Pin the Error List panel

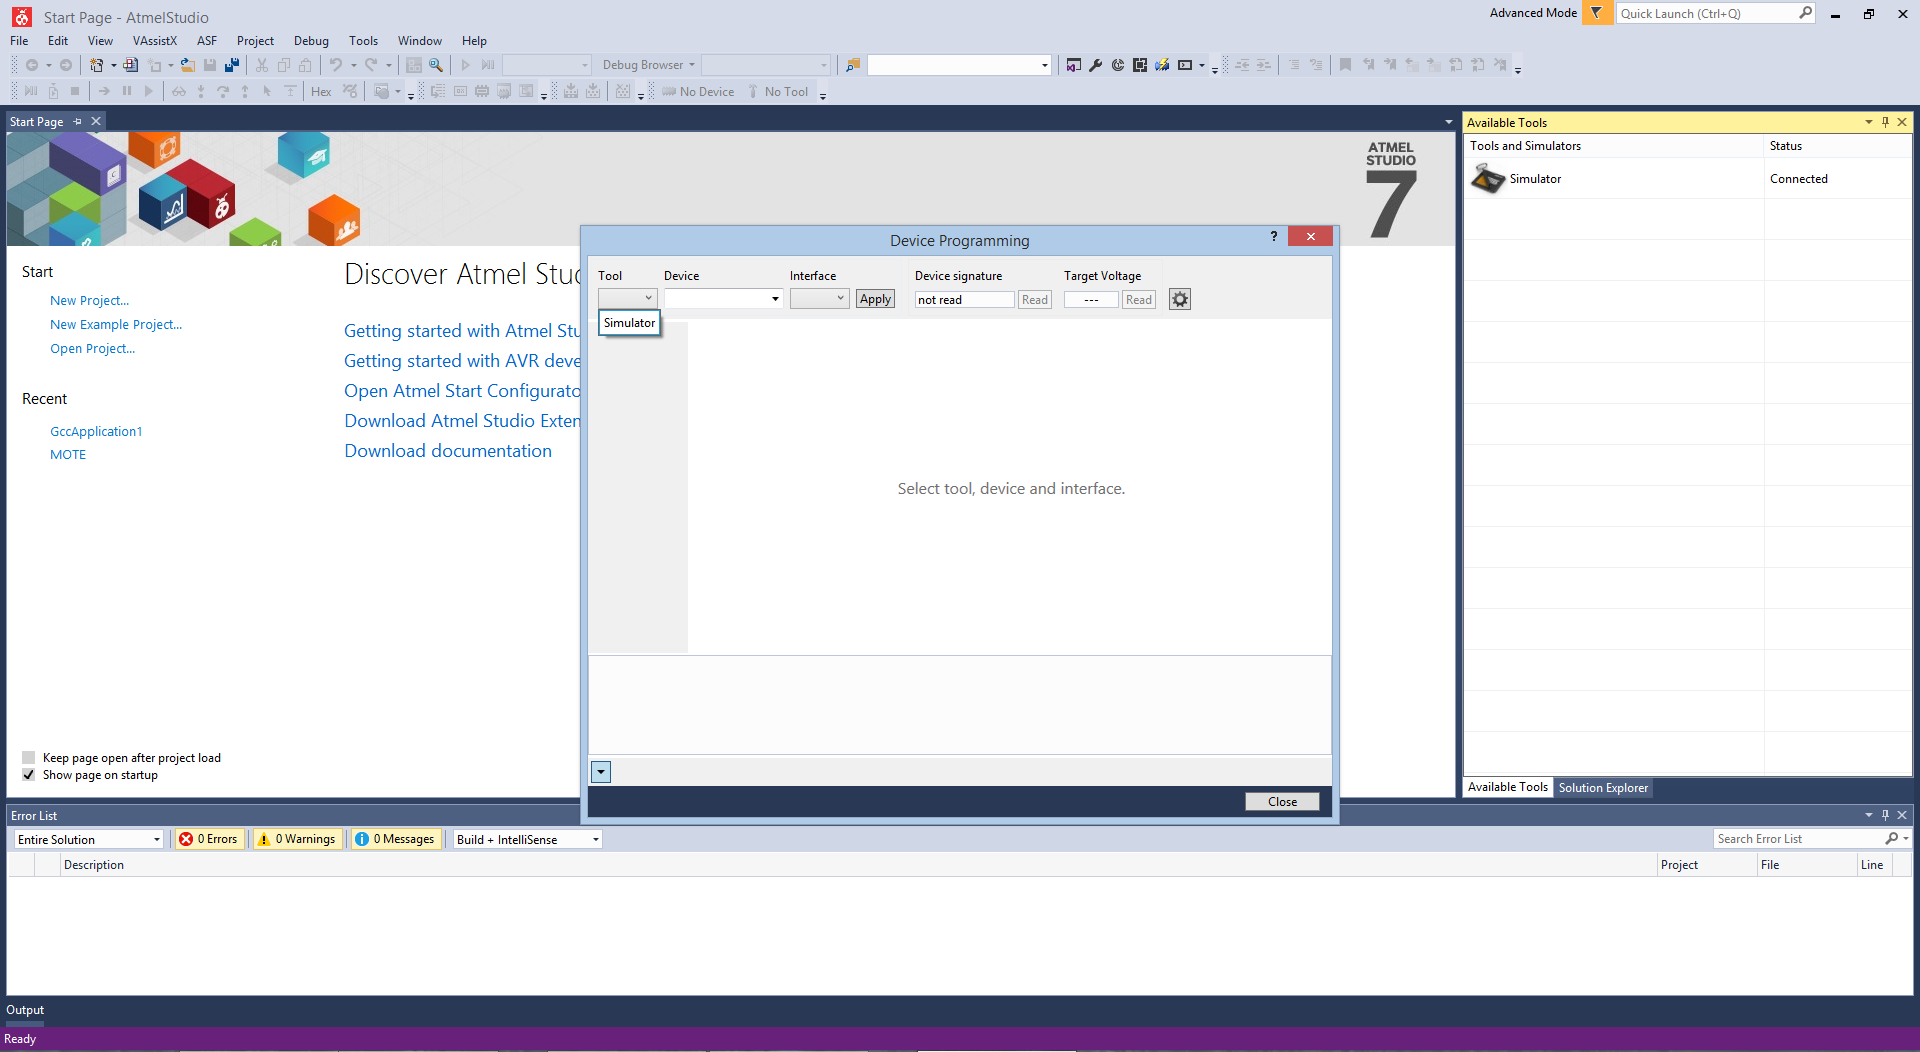1885,815
